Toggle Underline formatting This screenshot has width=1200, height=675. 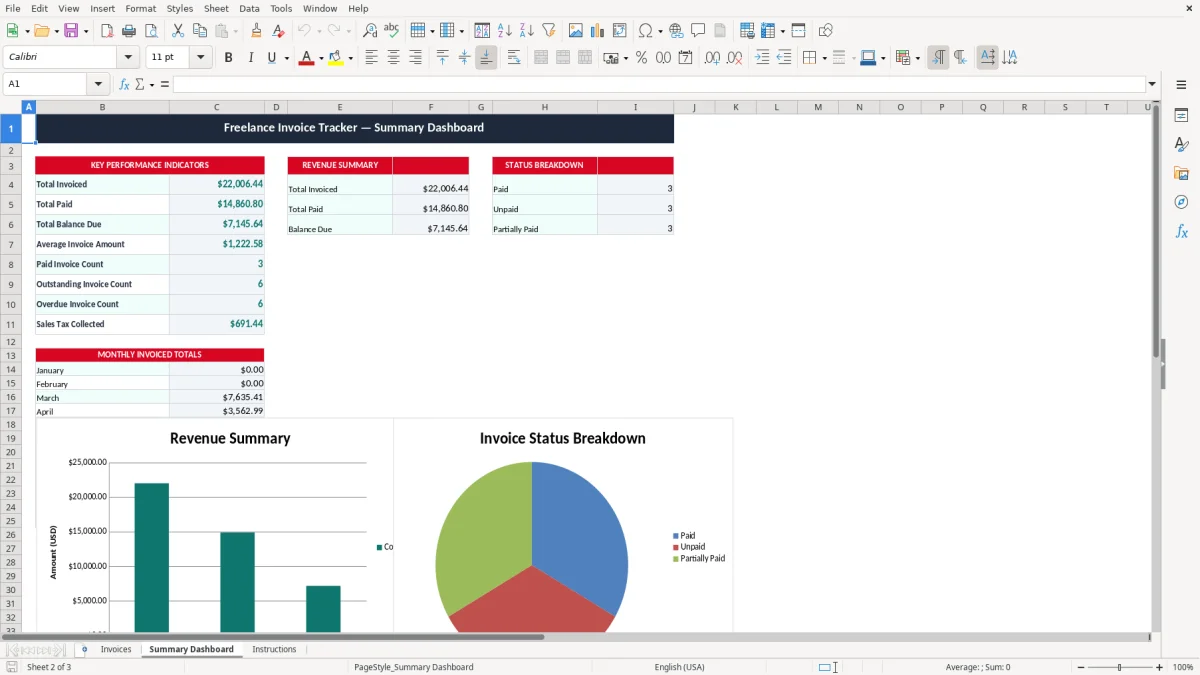[x=271, y=58]
